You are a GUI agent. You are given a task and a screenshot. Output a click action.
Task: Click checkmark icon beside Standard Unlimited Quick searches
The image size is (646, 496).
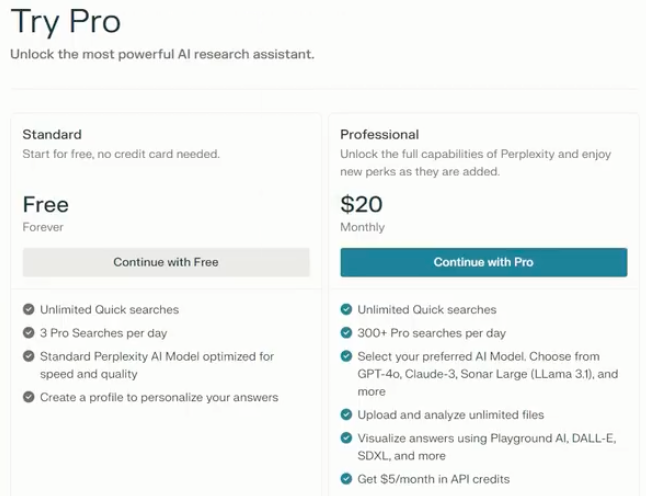click(28, 309)
